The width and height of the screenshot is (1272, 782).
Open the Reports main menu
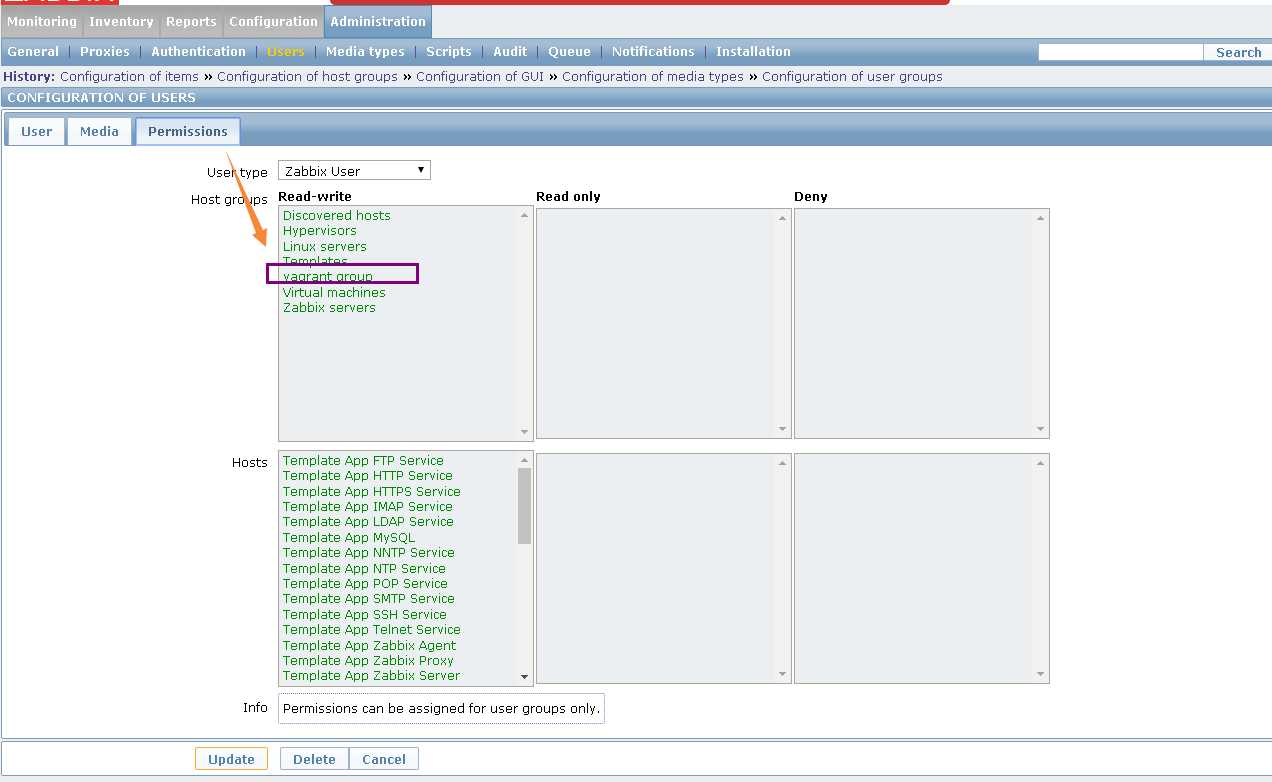coord(191,21)
